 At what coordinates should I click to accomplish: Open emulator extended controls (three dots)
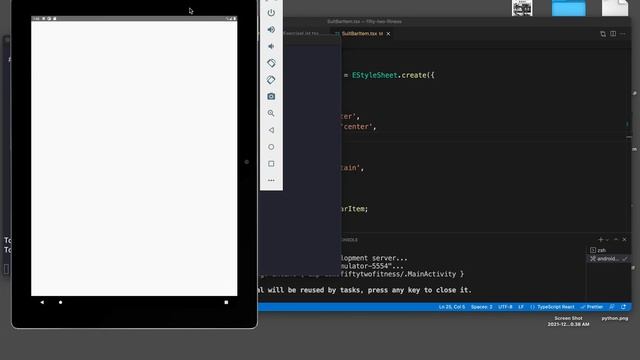pyautogui.click(x=271, y=180)
